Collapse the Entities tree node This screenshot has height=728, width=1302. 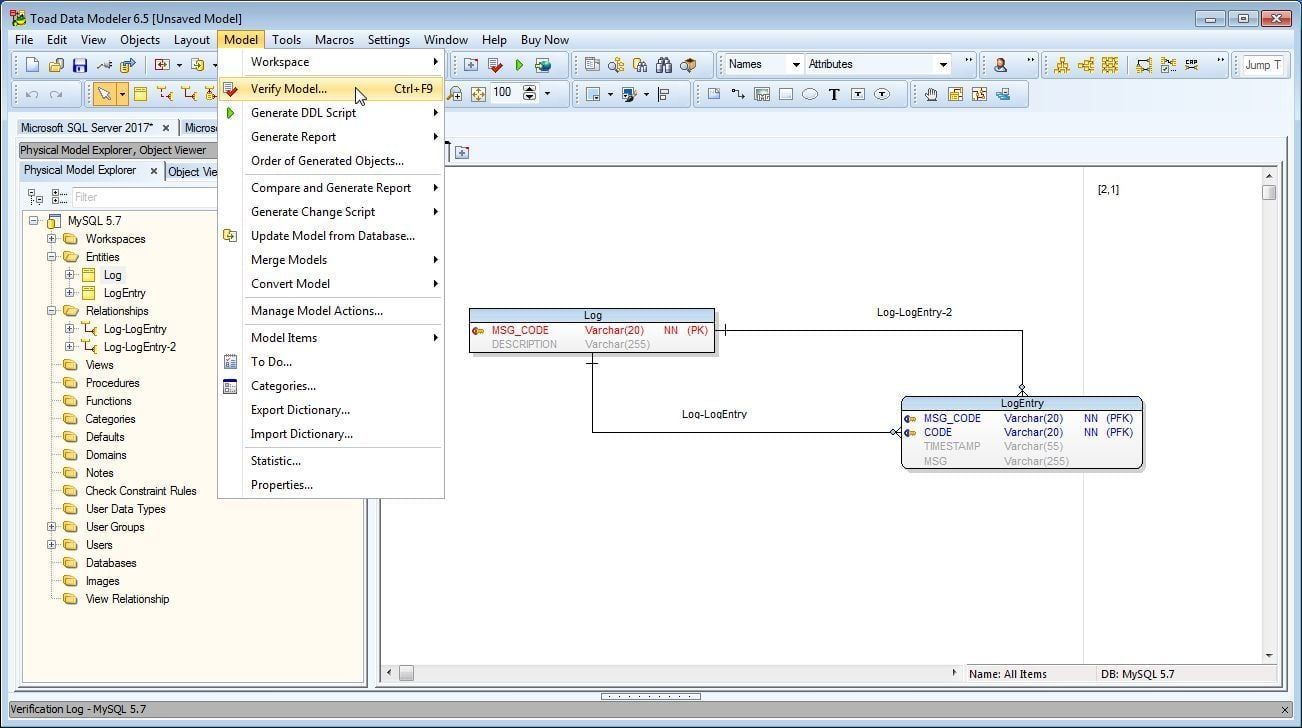click(x=51, y=257)
